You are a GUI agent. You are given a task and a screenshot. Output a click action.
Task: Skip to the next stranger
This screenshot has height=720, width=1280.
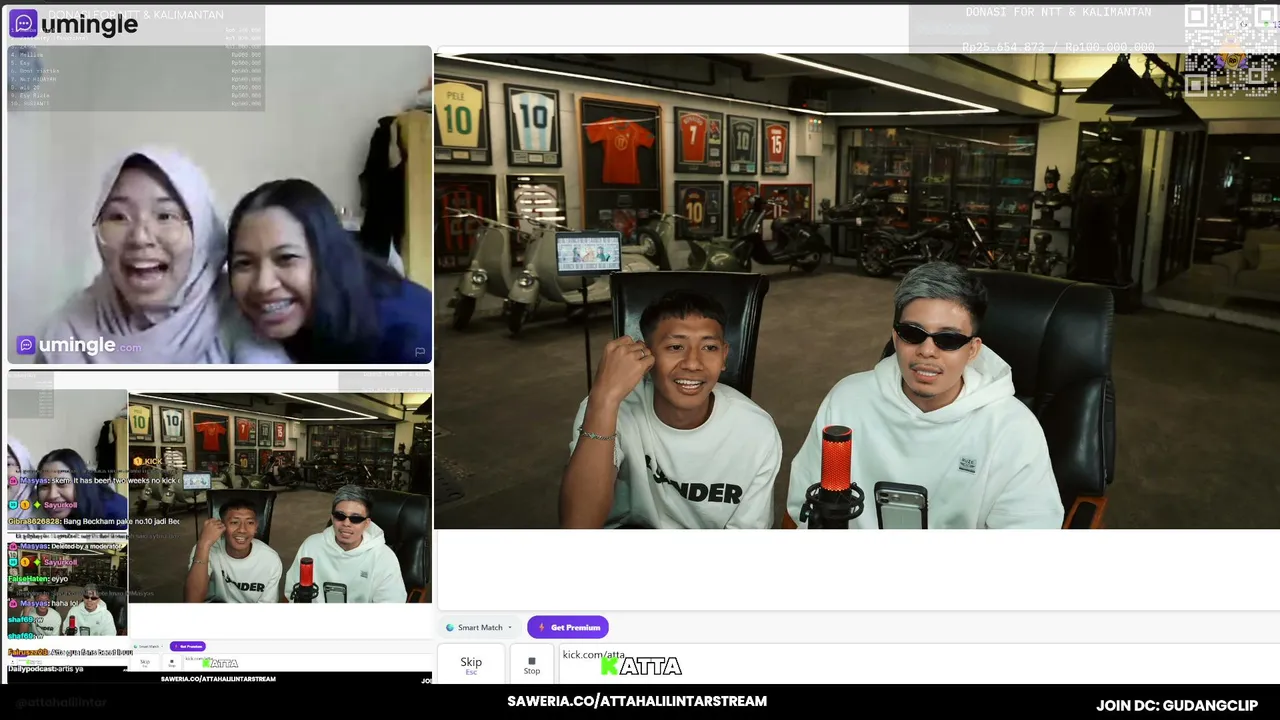(x=471, y=664)
